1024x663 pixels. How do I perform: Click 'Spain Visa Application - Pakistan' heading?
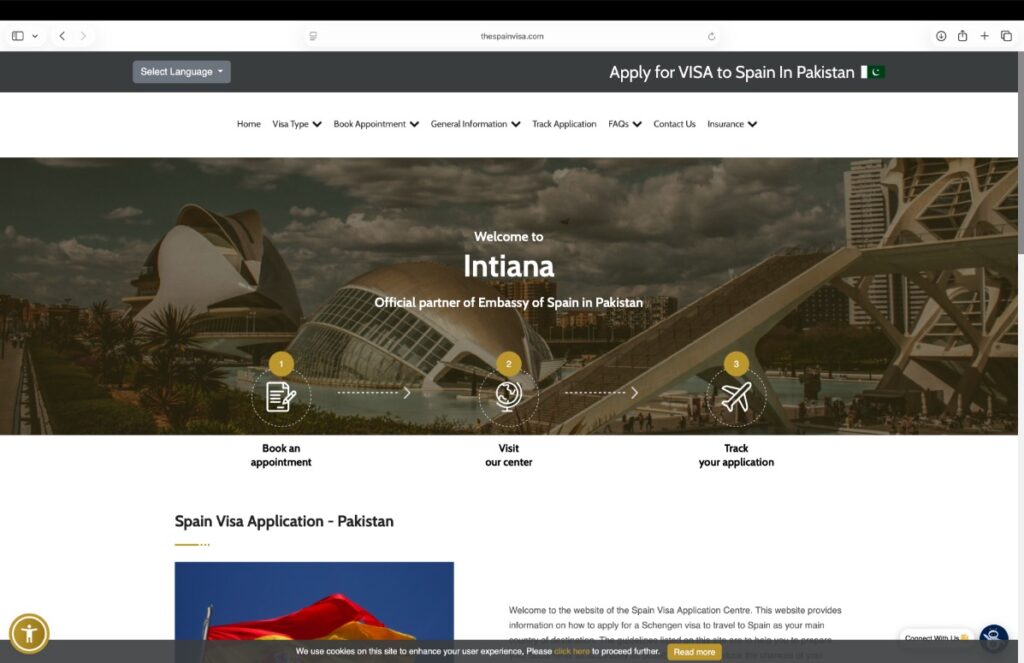click(x=284, y=521)
